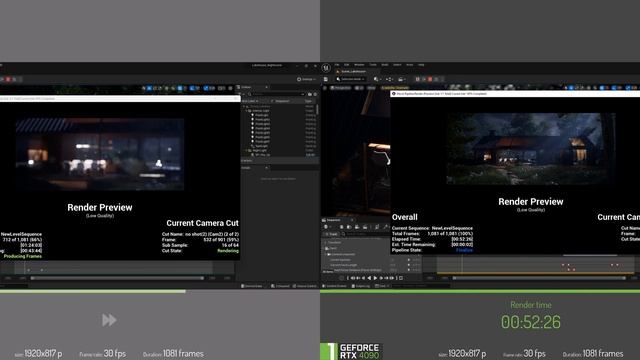640x360 pixels.
Task: Sort by the Type column header in Outliner
Action: (308, 101)
